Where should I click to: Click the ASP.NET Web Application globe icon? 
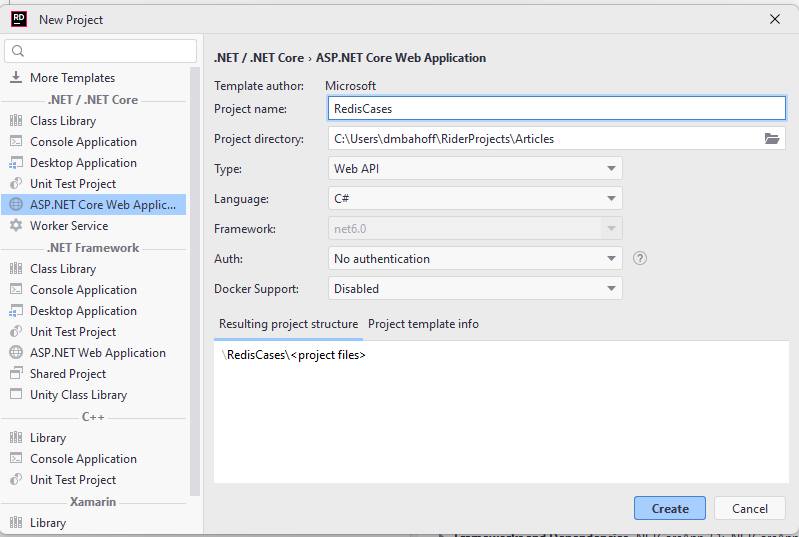click(16, 353)
